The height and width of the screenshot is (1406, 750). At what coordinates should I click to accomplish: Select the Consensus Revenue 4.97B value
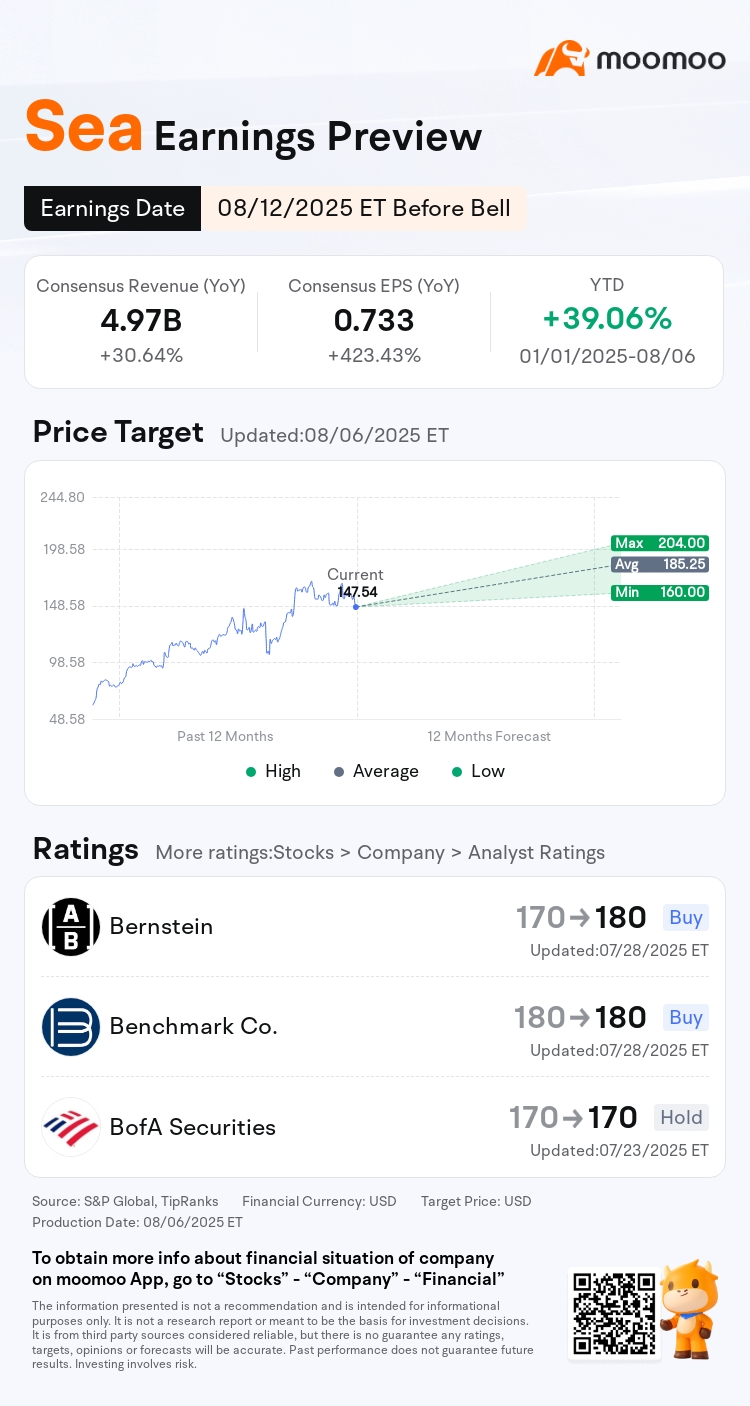pos(141,320)
